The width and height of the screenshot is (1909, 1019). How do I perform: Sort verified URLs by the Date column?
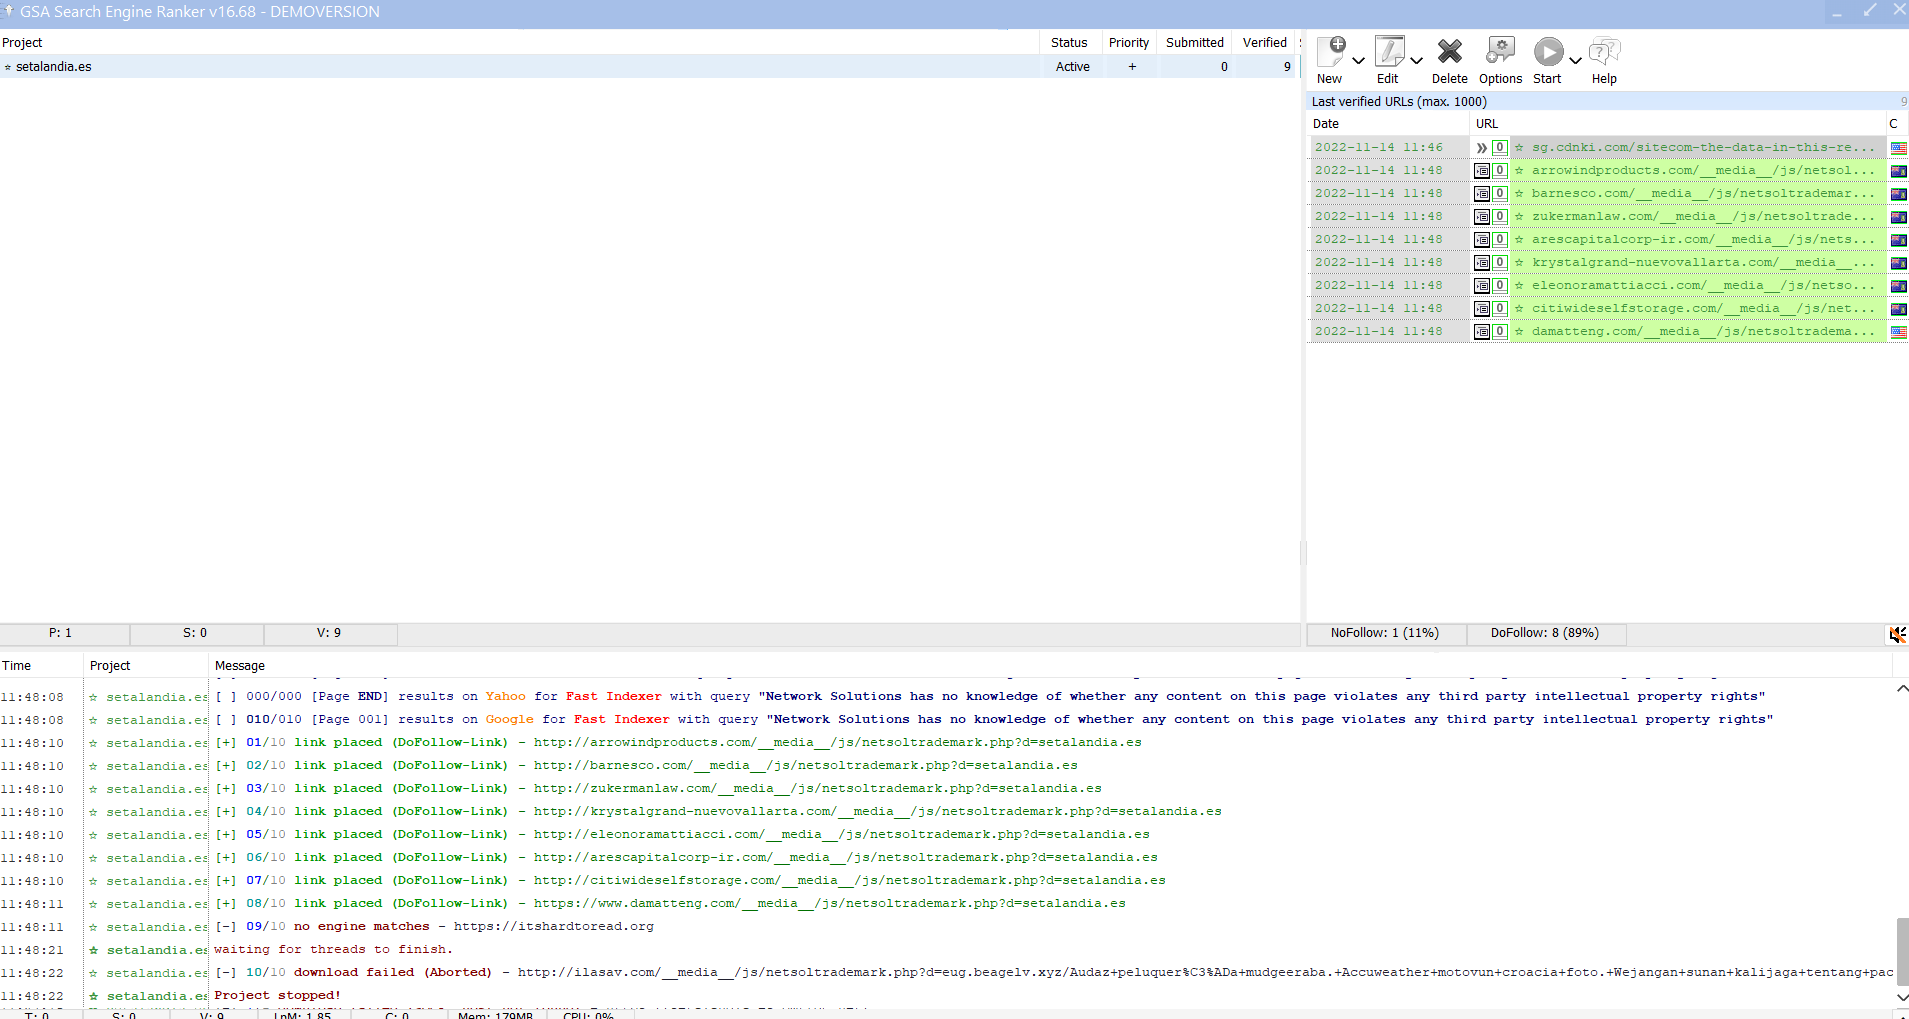click(x=1388, y=124)
